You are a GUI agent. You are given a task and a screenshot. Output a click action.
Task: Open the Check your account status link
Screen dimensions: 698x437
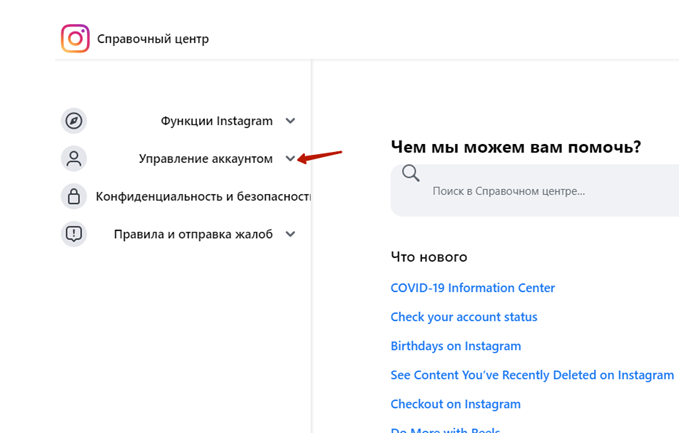tap(464, 317)
